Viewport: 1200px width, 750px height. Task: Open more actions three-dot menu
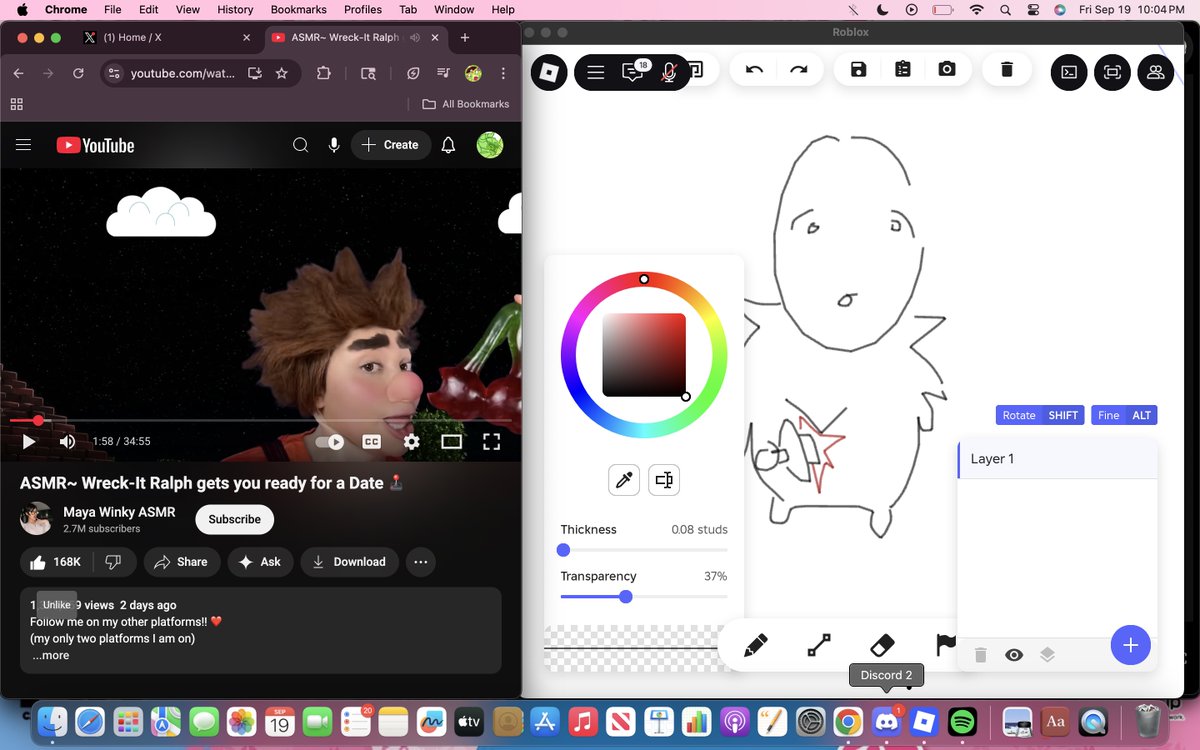click(x=420, y=562)
